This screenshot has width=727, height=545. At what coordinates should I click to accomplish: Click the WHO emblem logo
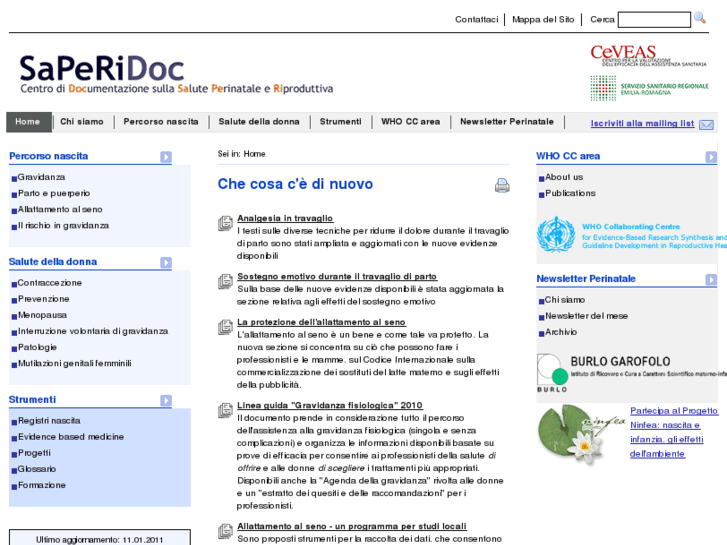pyautogui.click(x=556, y=235)
